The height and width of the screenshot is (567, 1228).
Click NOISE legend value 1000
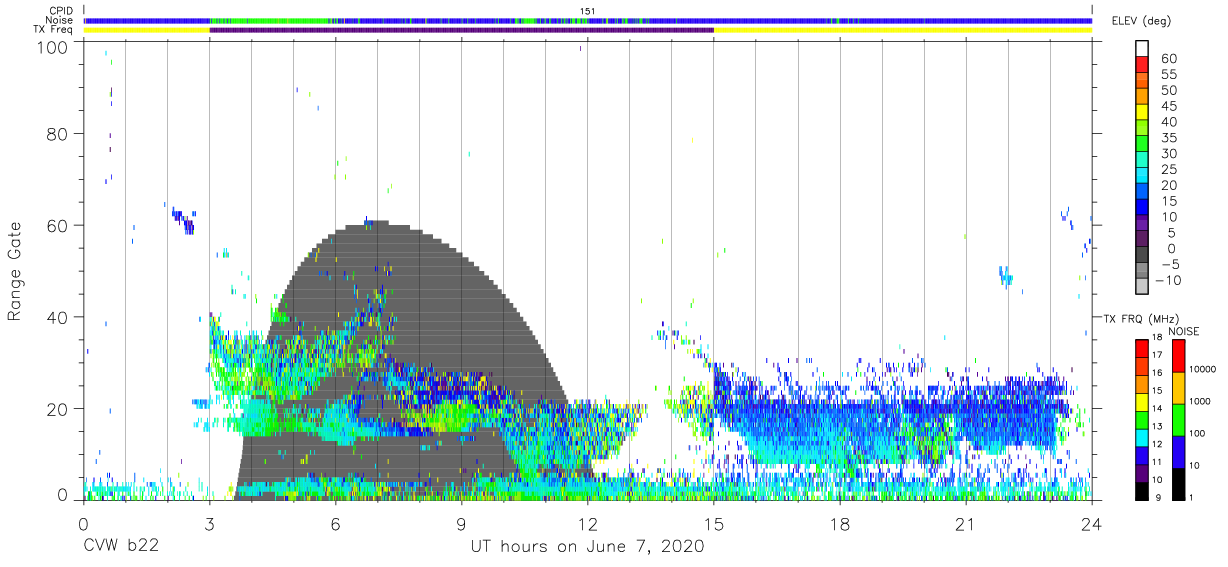(x=1198, y=401)
